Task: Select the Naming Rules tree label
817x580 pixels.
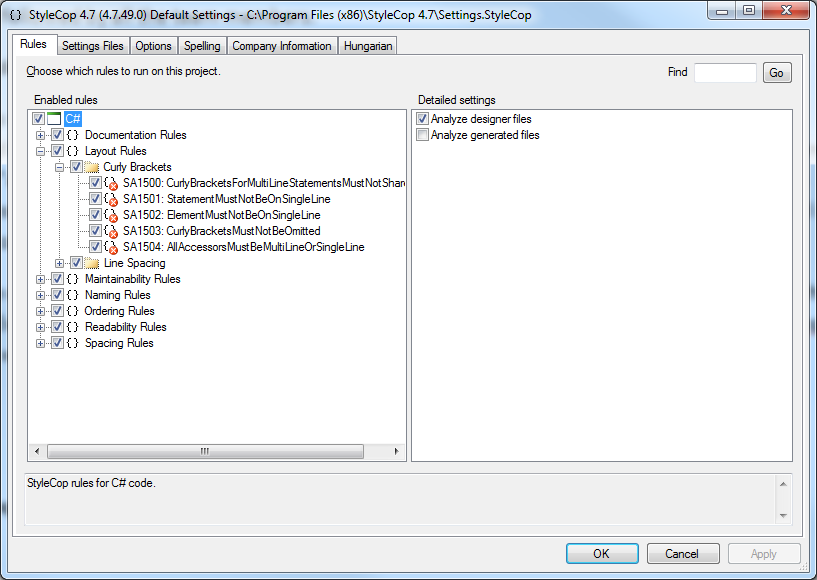Action: click(118, 295)
